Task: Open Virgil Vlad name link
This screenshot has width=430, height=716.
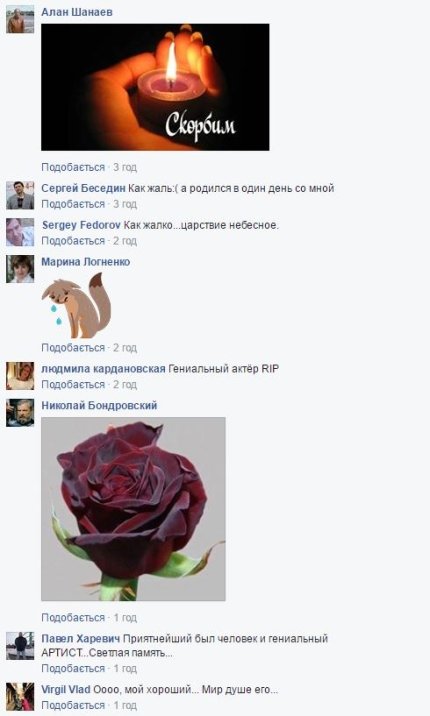Action: (66, 689)
